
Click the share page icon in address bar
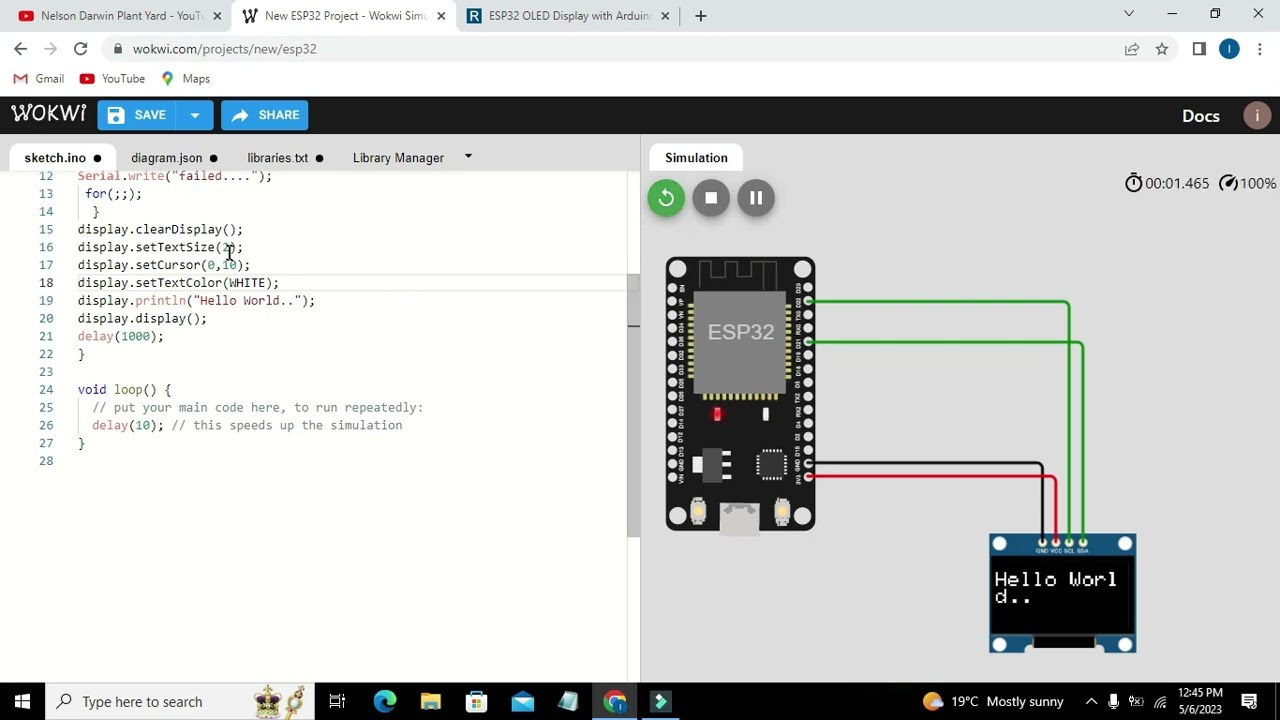(x=1132, y=49)
